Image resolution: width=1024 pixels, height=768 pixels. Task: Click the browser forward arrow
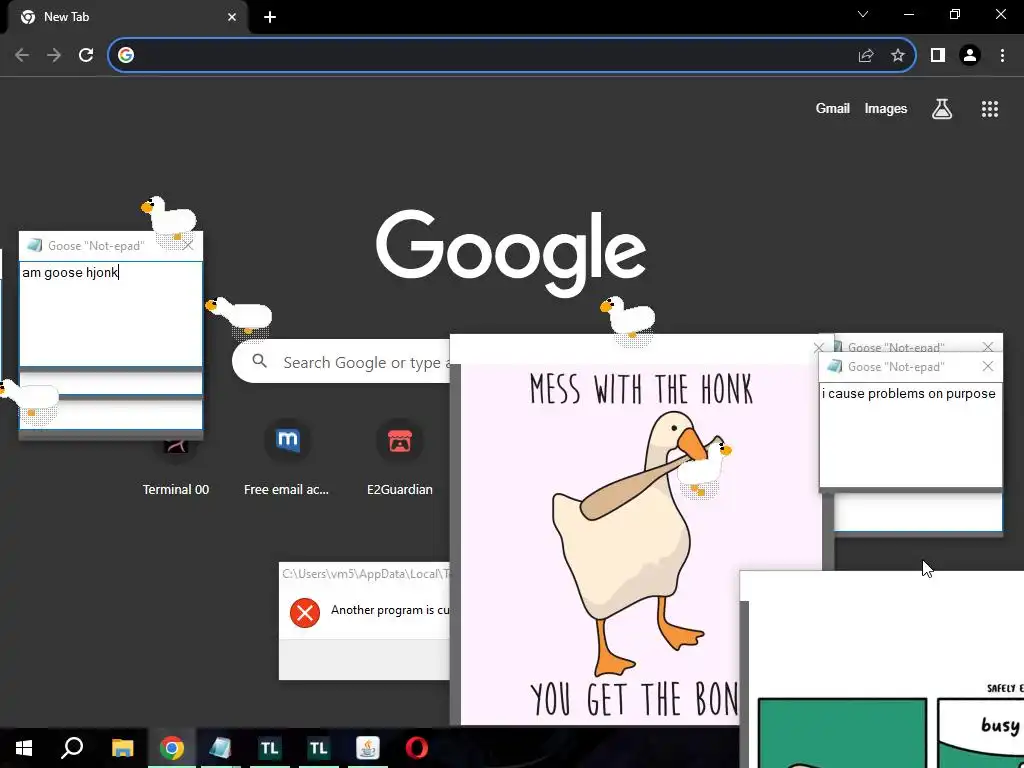(x=54, y=55)
